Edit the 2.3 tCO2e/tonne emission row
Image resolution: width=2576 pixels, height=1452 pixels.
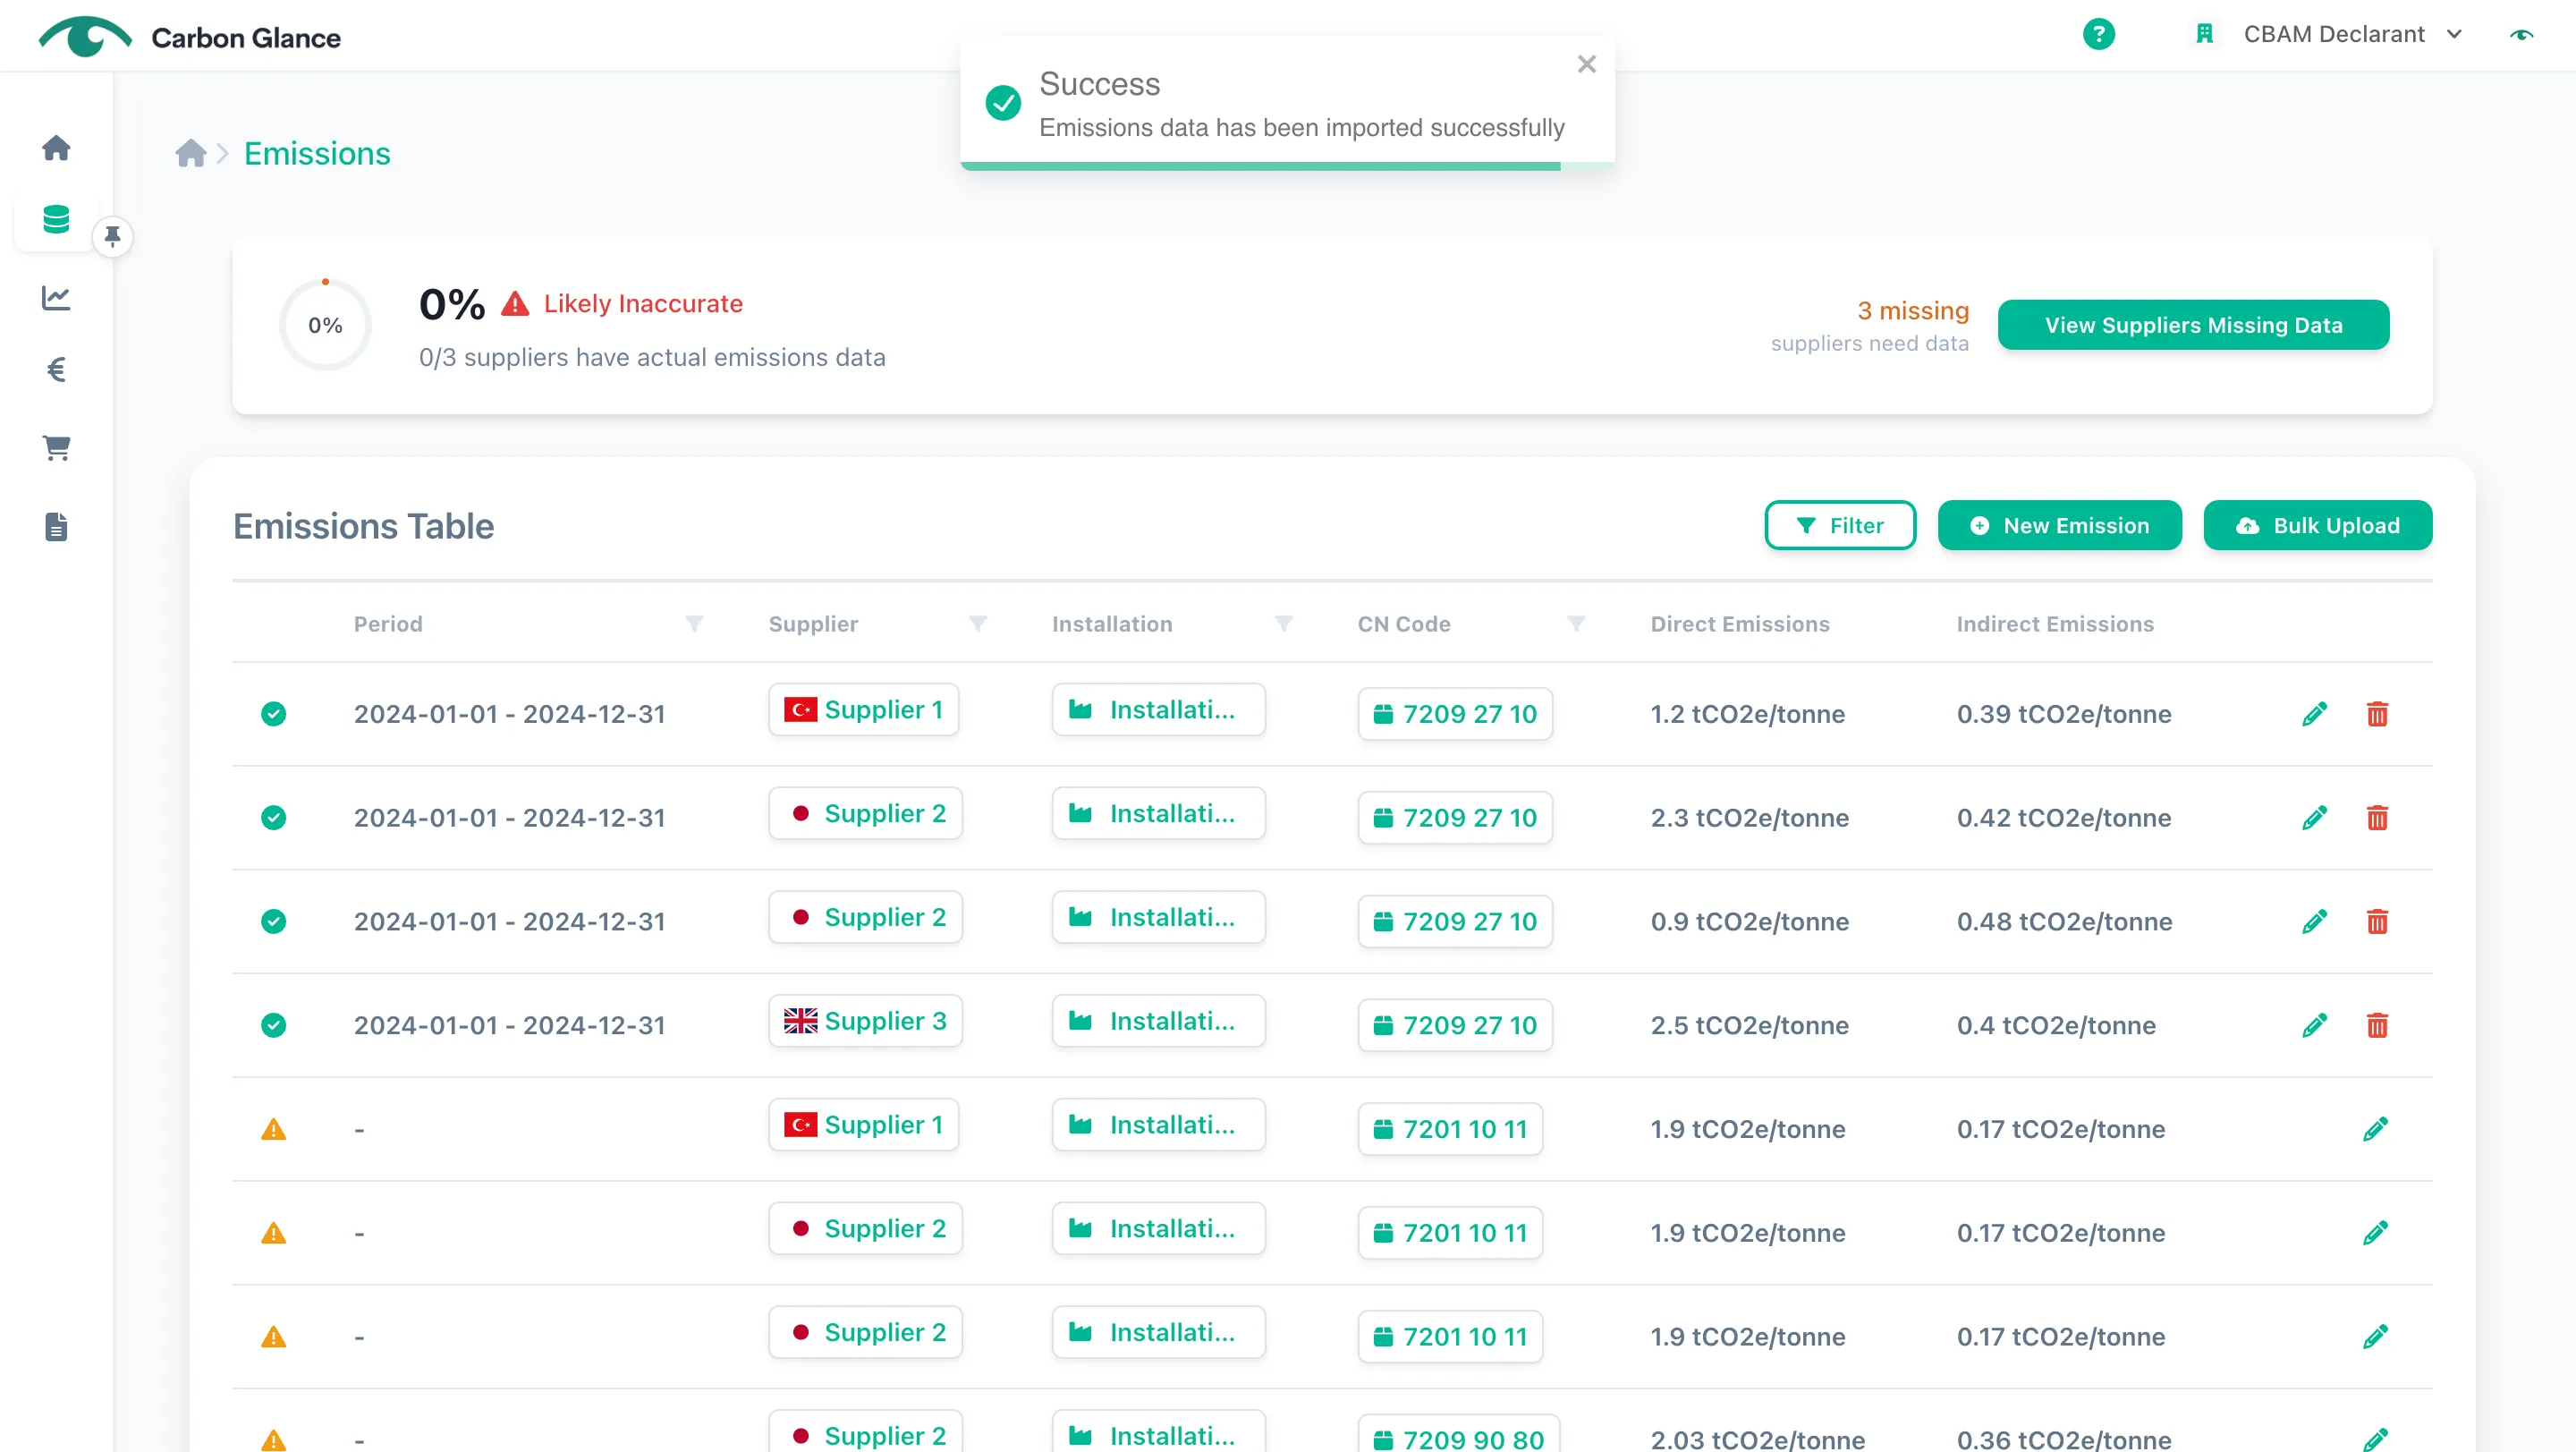2314,818
